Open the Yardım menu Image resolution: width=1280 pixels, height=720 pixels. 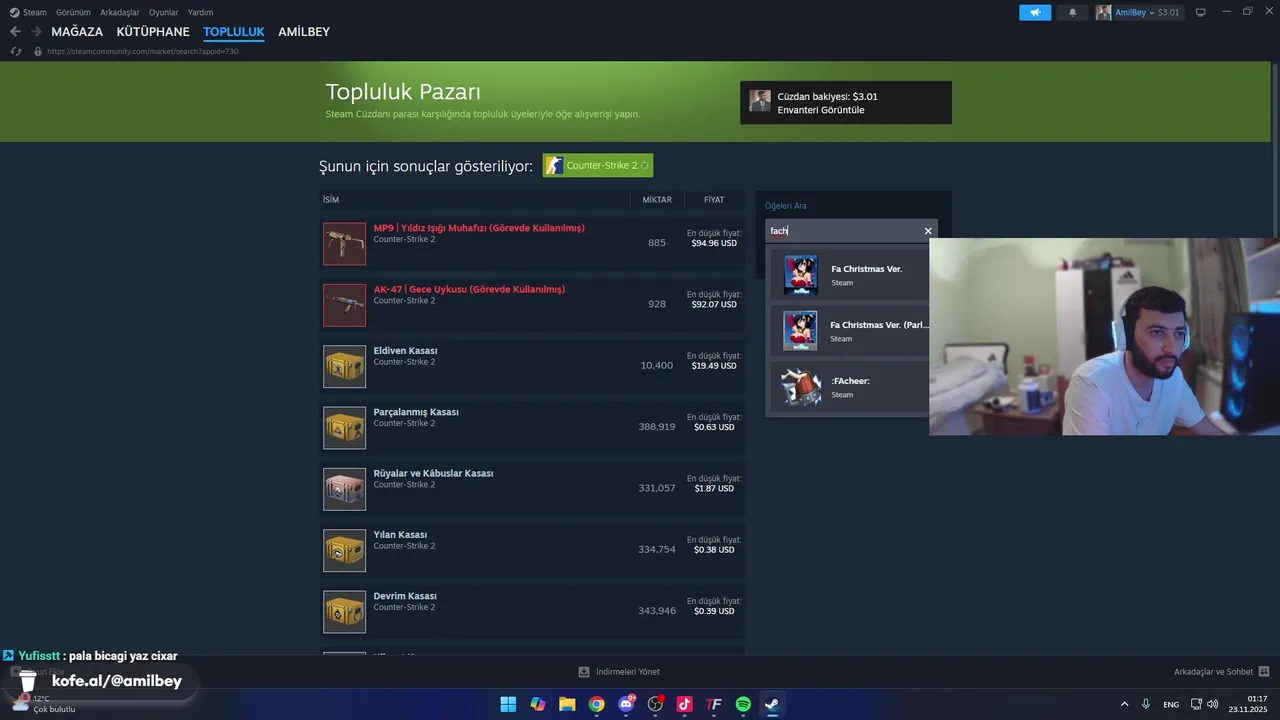(200, 12)
